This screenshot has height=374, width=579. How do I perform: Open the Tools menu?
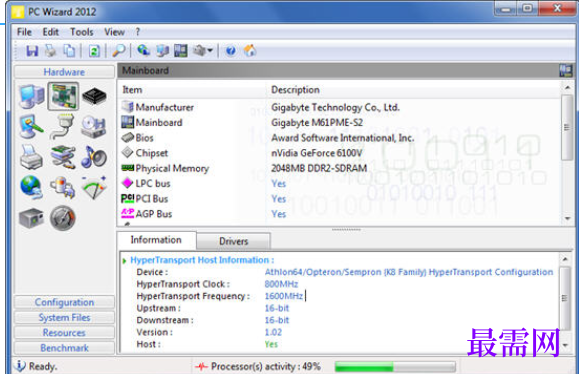point(82,32)
